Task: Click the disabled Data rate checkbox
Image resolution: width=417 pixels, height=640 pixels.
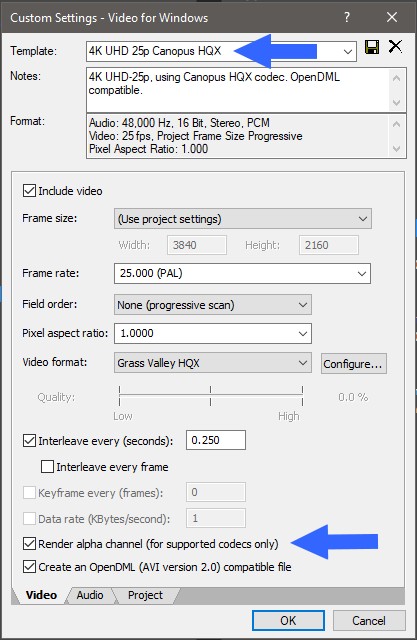Action: click(x=29, y=519)
